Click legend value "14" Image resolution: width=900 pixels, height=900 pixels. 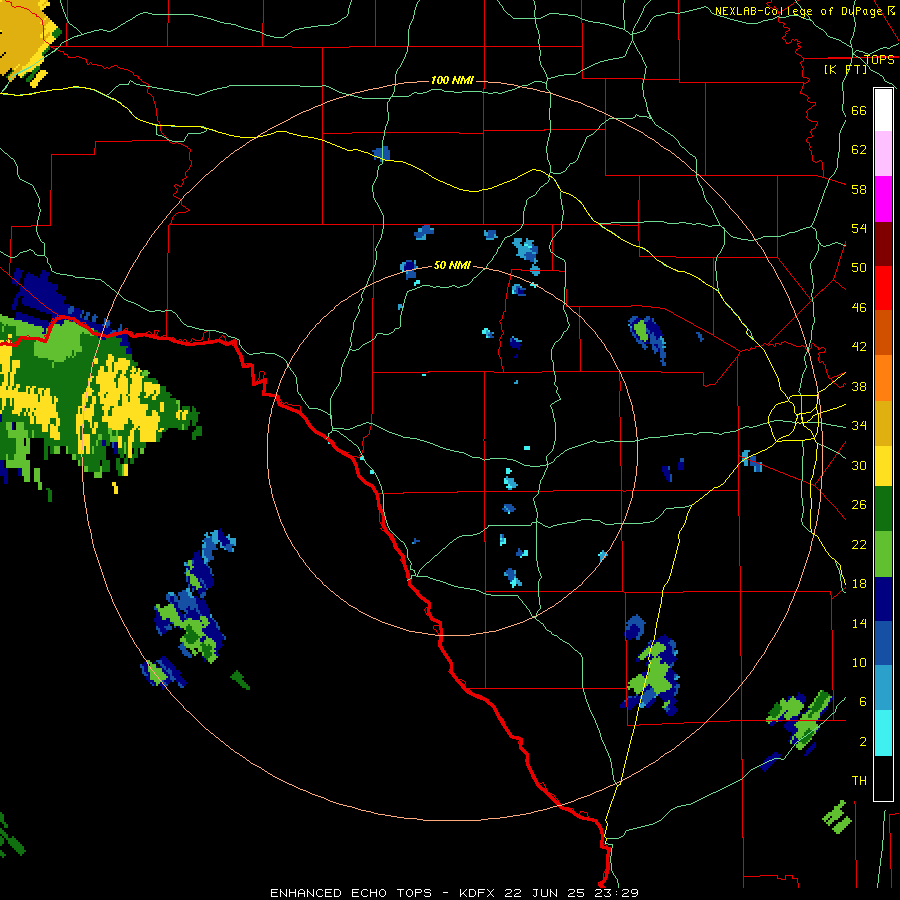[859, 623]
